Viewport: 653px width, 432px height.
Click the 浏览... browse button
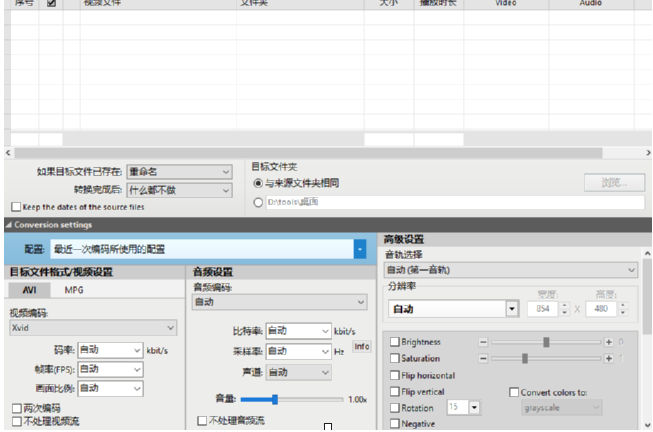point(614,183)
